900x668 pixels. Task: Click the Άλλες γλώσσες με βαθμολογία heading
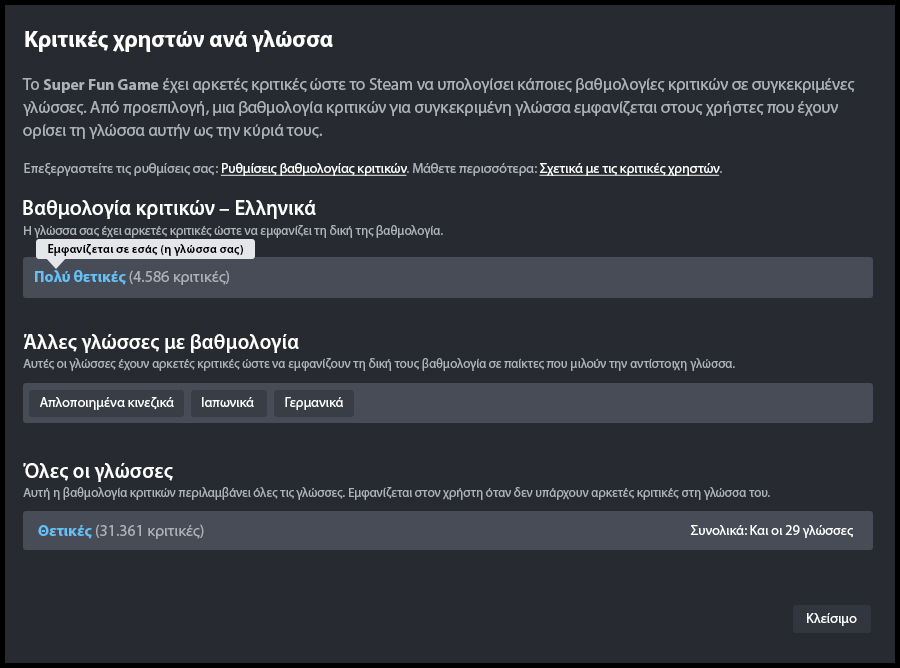160,342
